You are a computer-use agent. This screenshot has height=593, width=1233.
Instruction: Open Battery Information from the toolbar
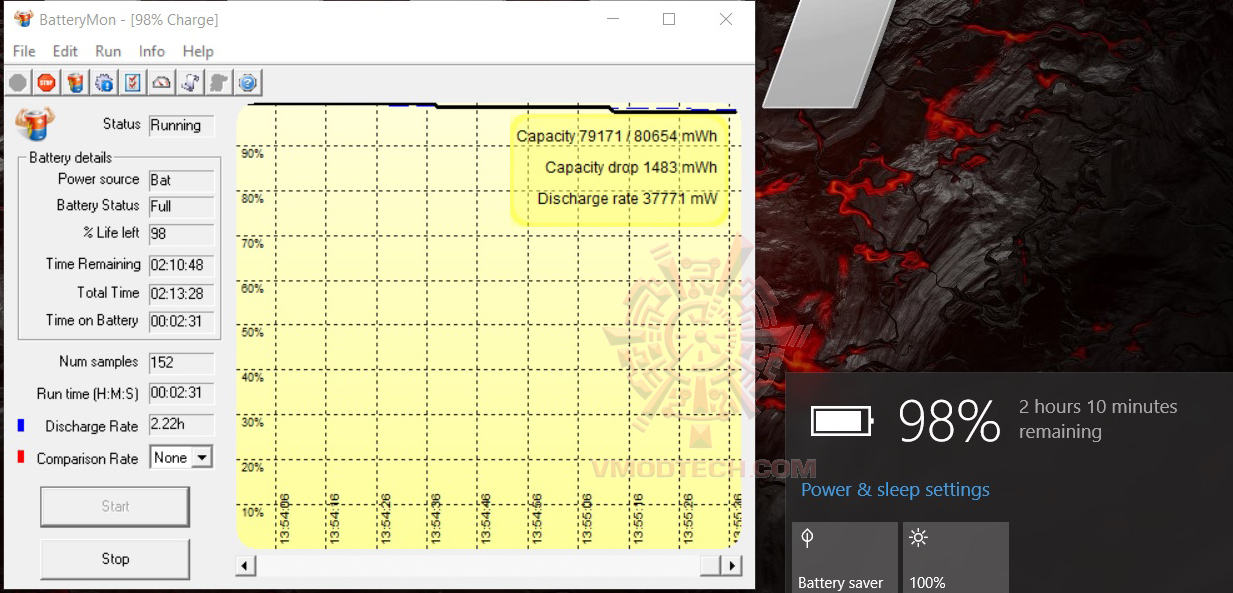click(x=75, y=82)
